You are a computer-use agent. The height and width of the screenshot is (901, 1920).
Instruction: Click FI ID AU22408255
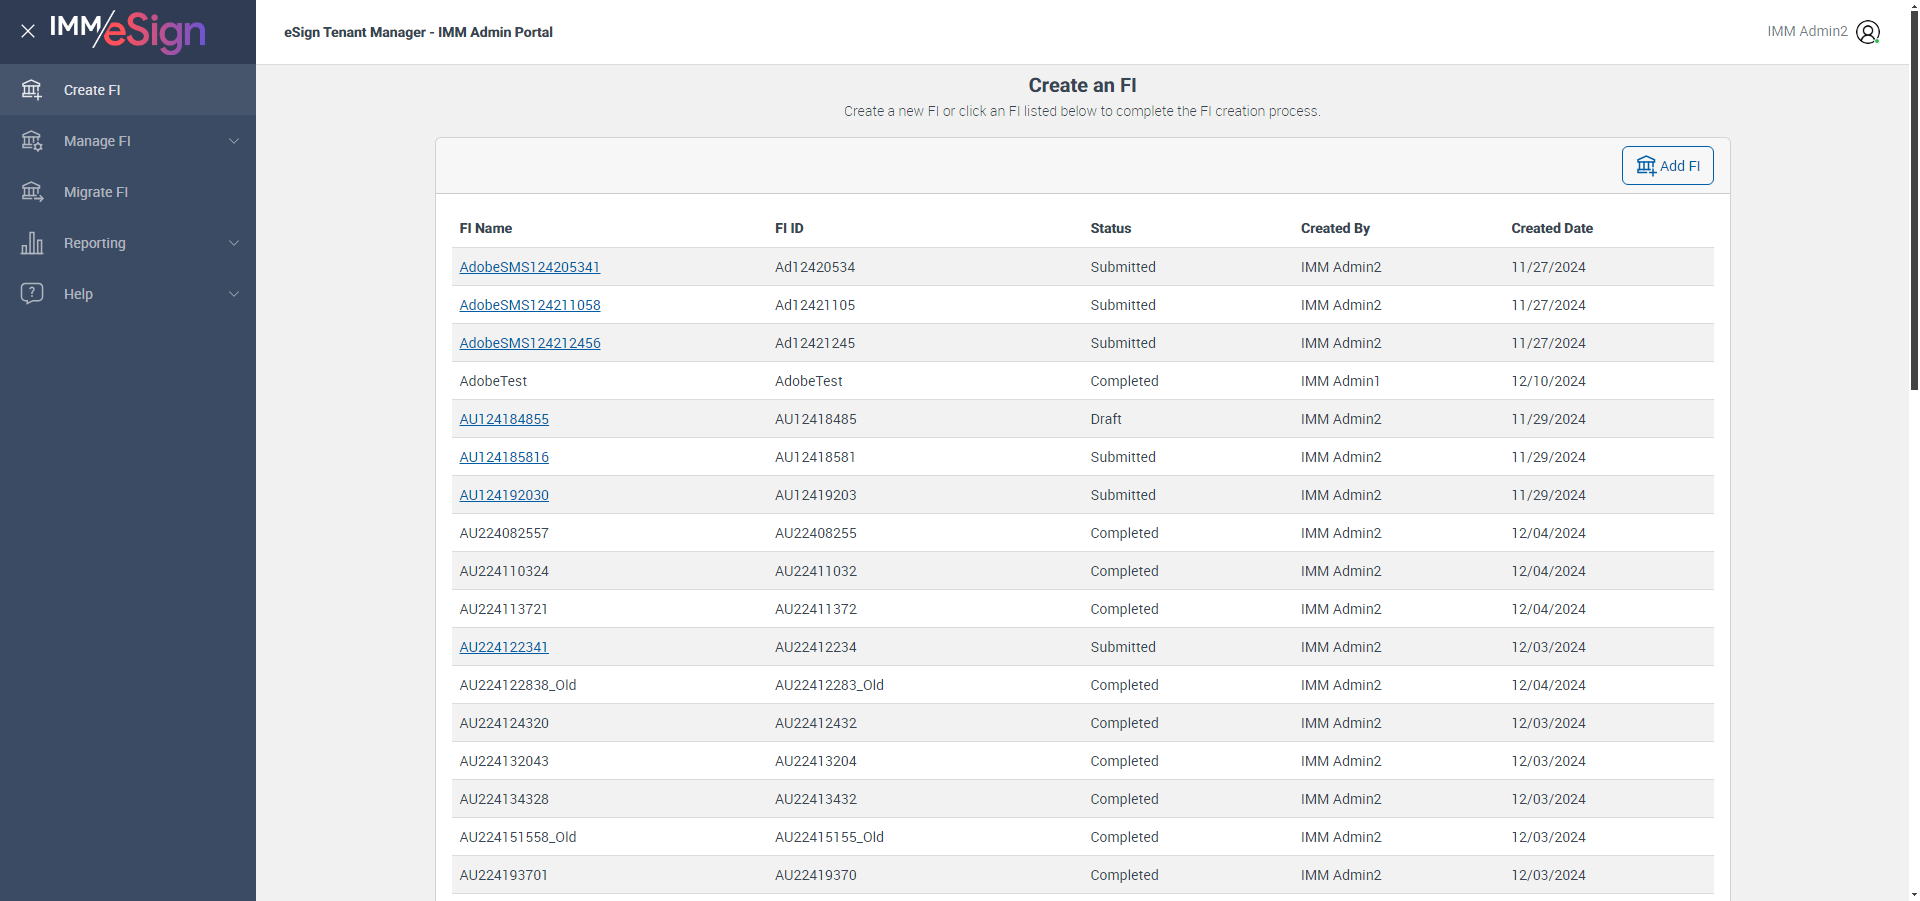tap(816, 533)
